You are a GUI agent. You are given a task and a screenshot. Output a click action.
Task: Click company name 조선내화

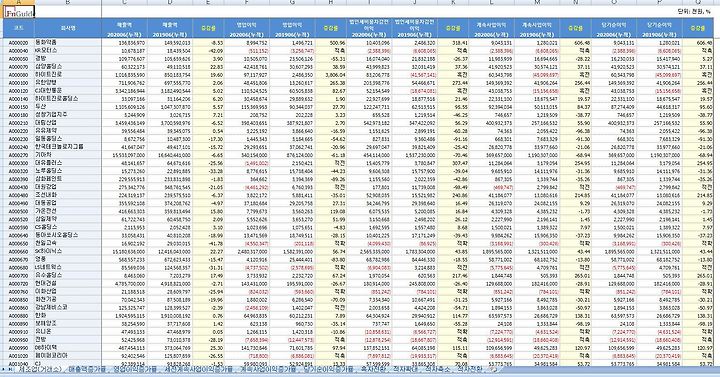[x=45, y=195]
